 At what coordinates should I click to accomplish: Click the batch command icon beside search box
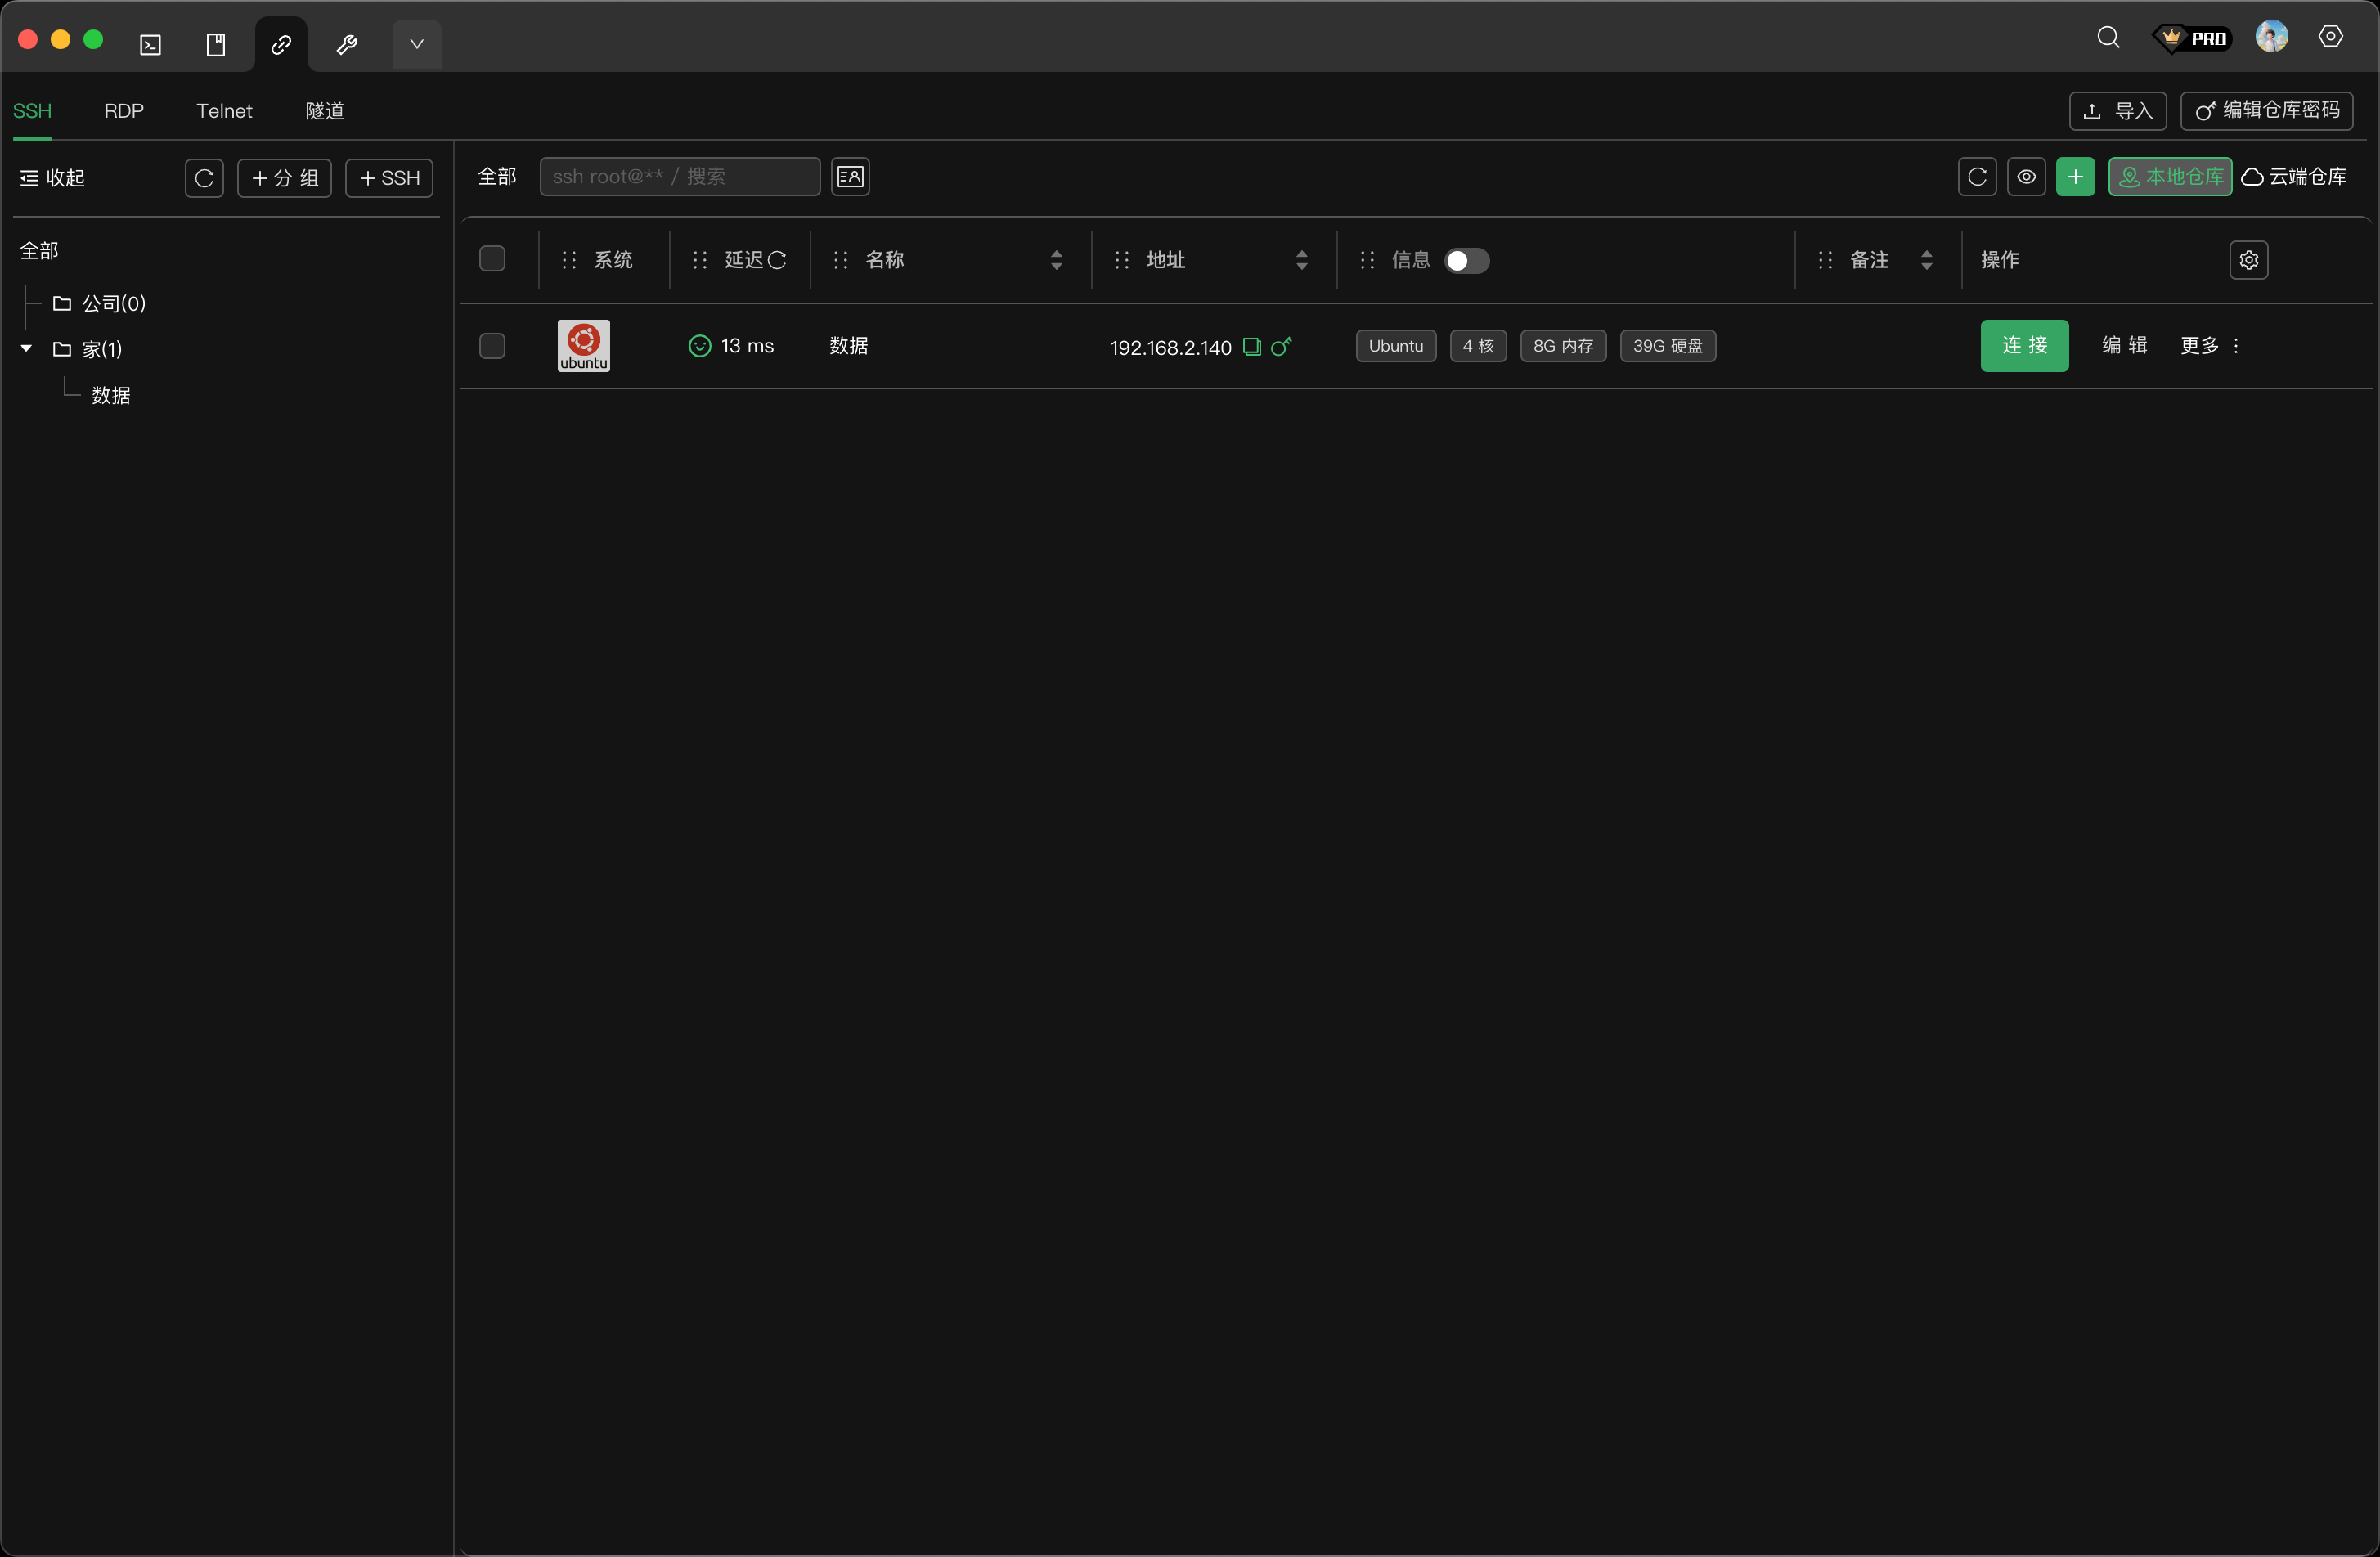coord(850,177)
